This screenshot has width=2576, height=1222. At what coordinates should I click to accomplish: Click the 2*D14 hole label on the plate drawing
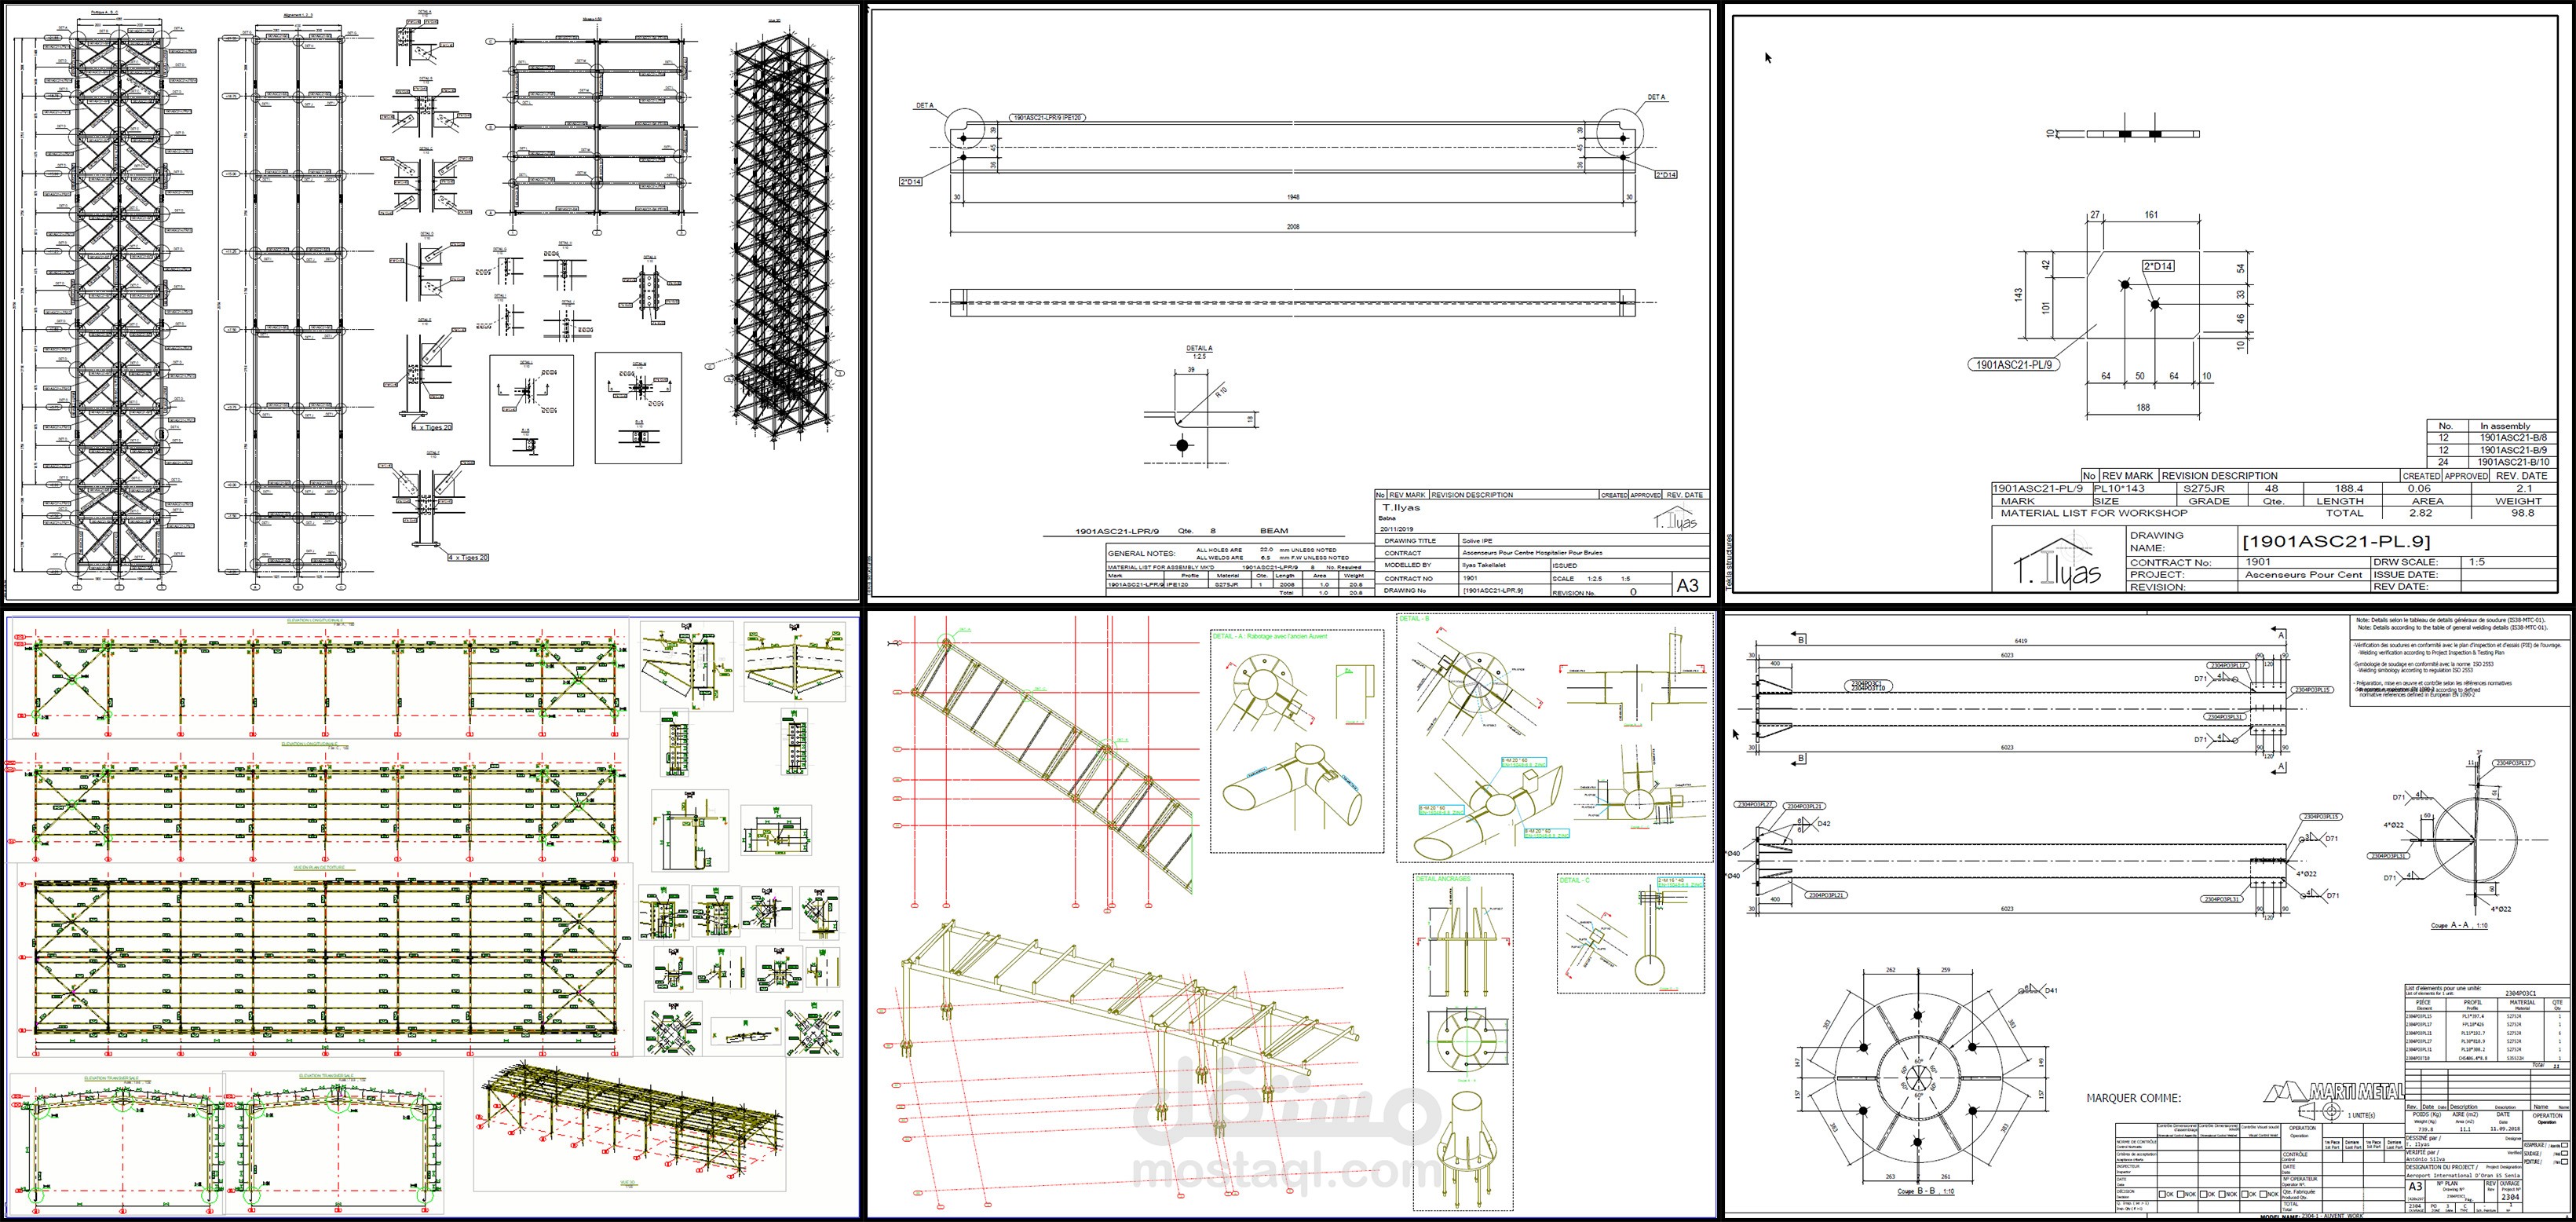(x=2157, y=266)
